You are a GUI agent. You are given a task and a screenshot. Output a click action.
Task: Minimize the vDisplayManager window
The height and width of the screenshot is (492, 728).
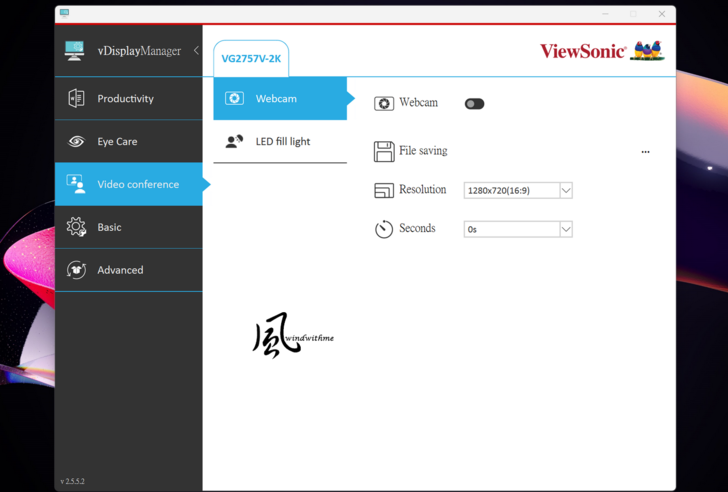pos(605,14)
